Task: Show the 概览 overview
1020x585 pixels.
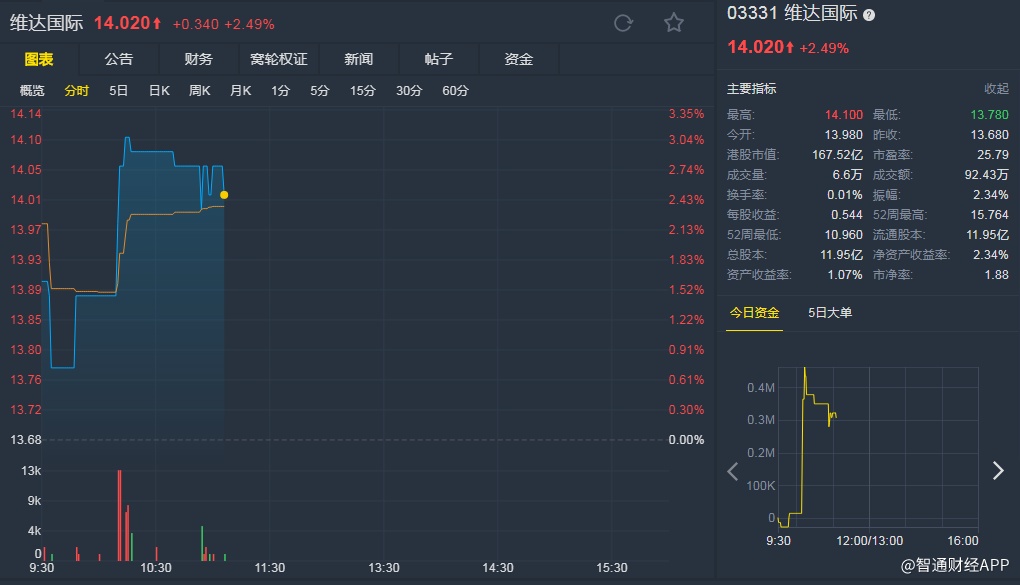Action: pyautogui.click(x=32, y=91)
